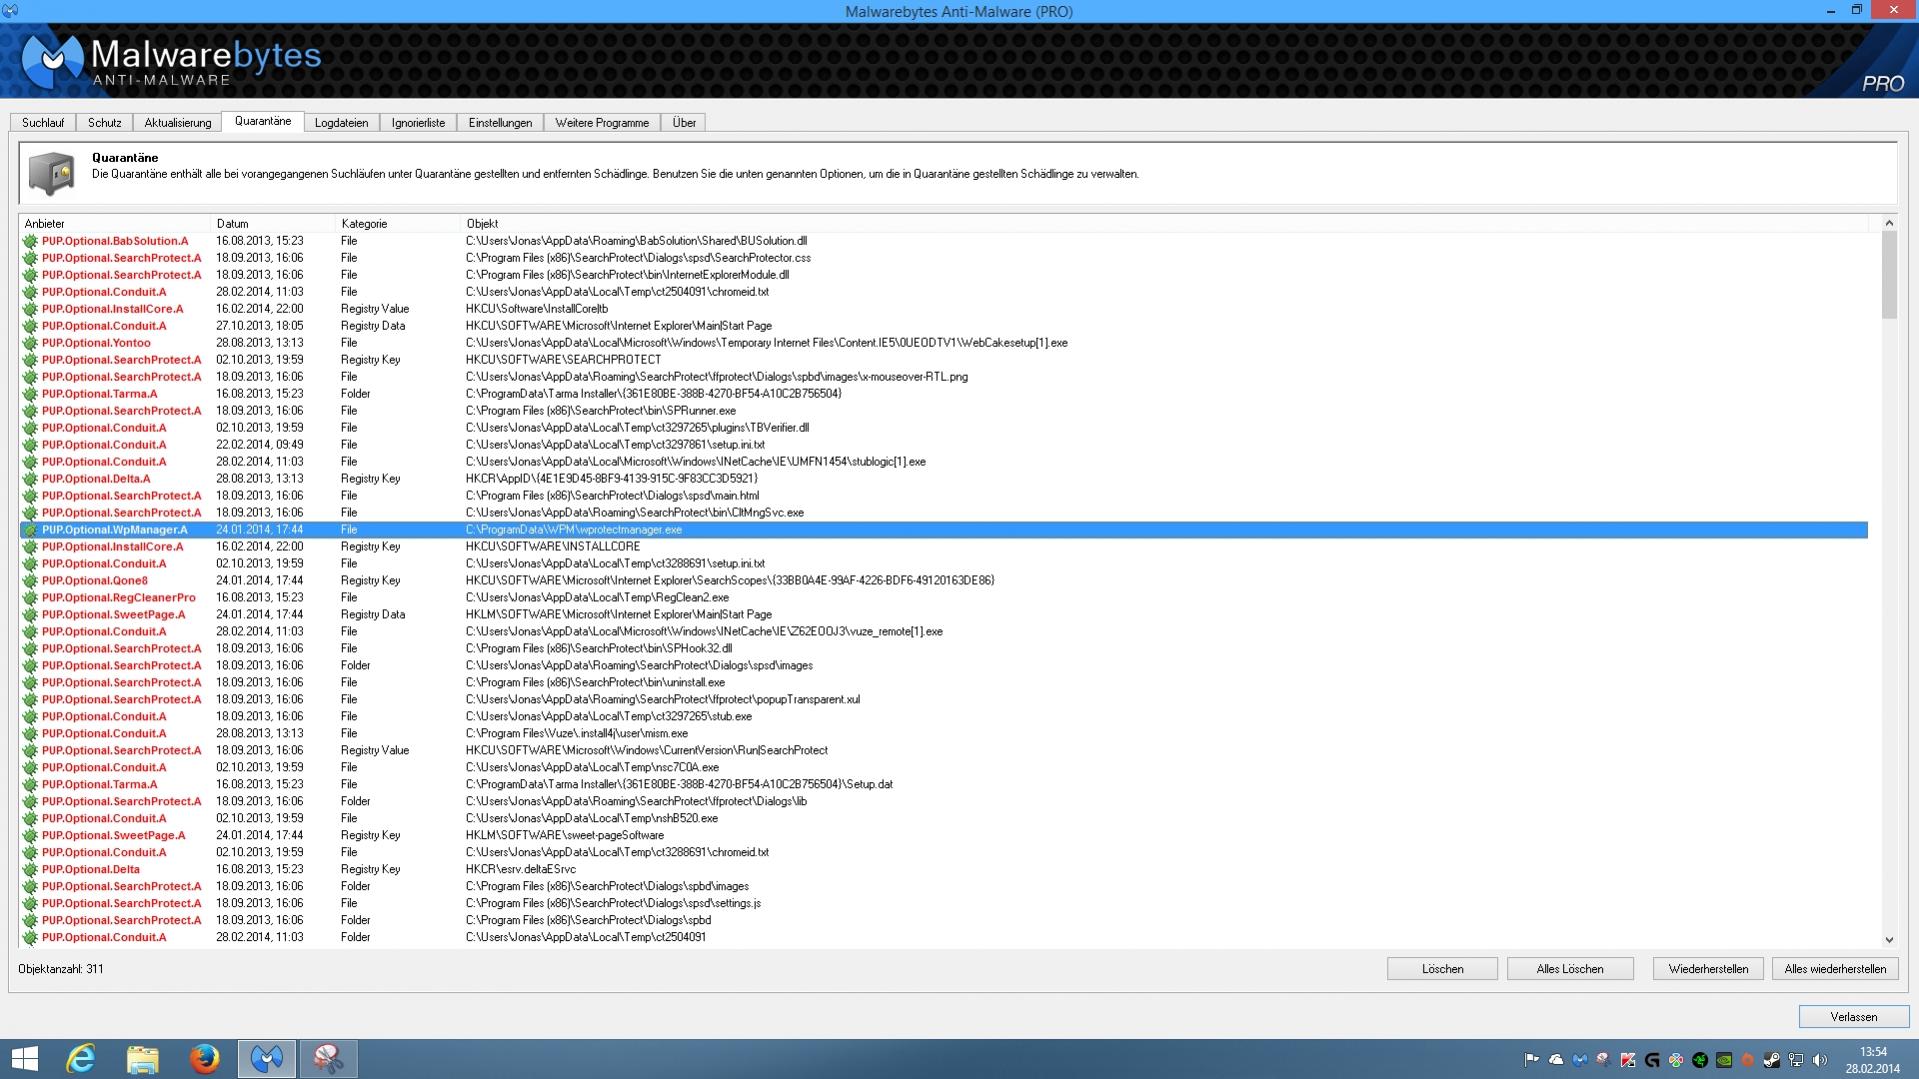Screen dimensions: 1919x1079
Task: Select the SPRunner.exe file row
Action: pyautogui.click(x=944, y=411)
